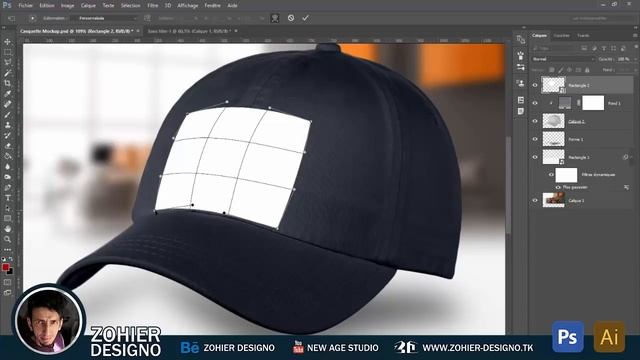Change screen mode from toolbar bottom
Viewport: 640px width, 360px height.
tap(7, 293)
